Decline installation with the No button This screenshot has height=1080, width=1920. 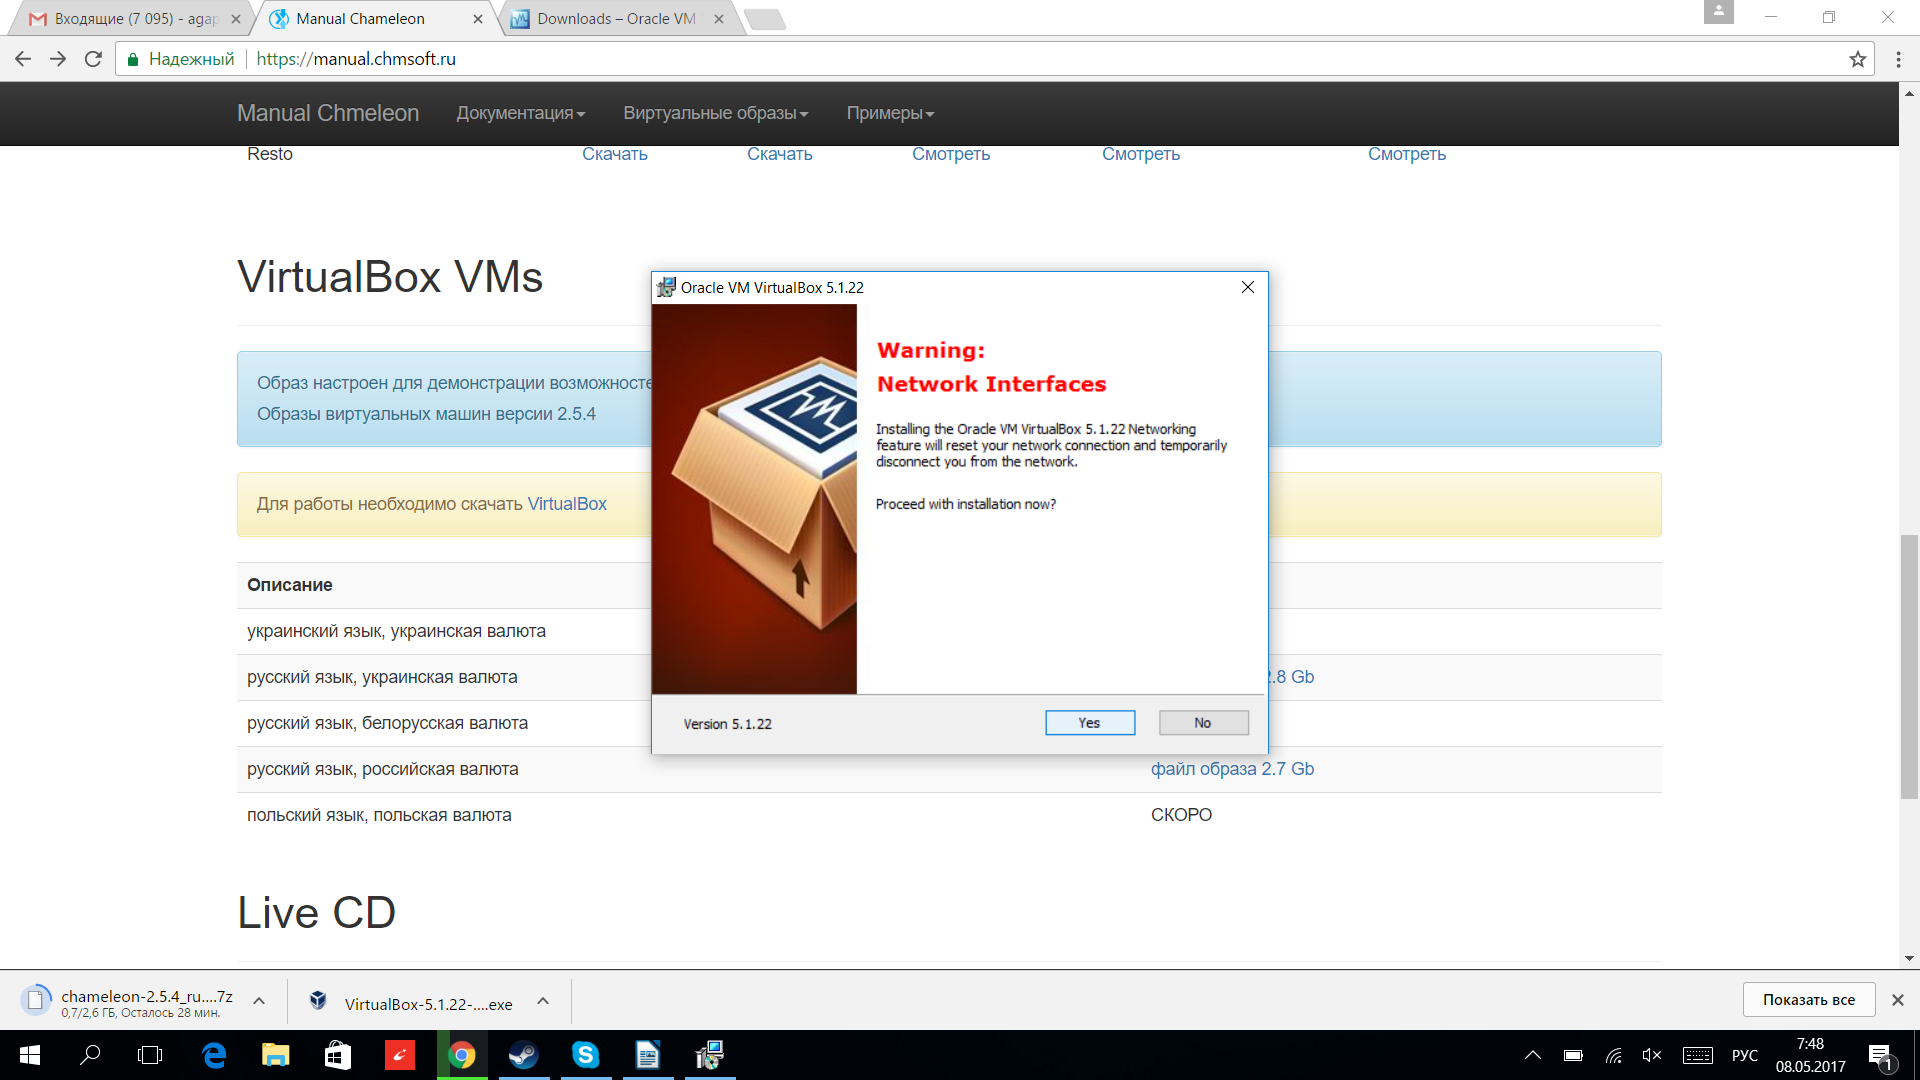click(1203, 723)
